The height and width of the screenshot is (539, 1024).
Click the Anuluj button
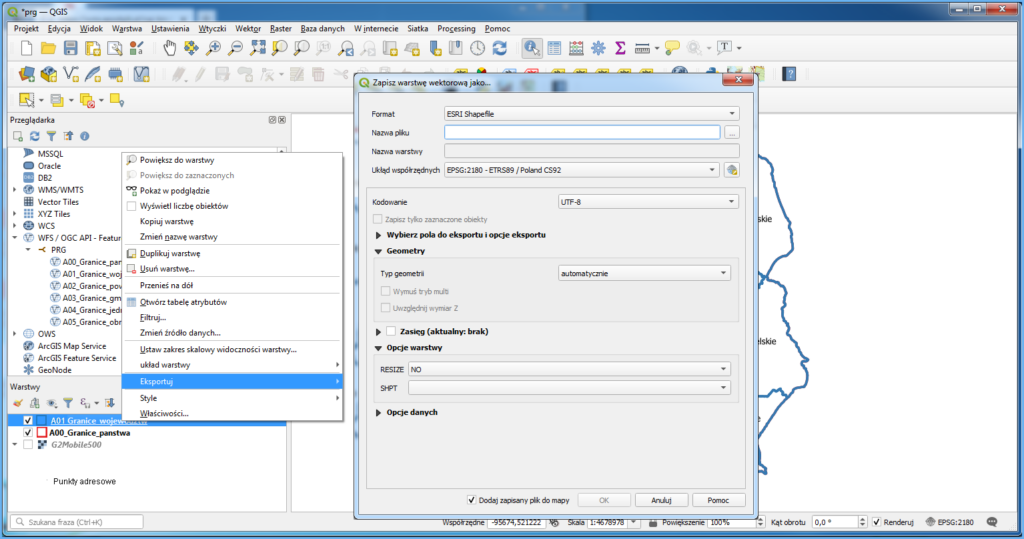(661, 499)
